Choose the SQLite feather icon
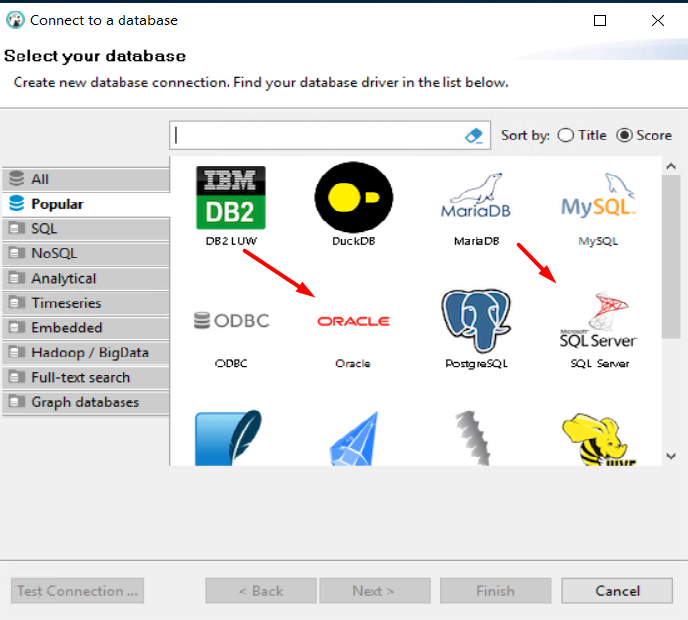 tap(229, 437)
